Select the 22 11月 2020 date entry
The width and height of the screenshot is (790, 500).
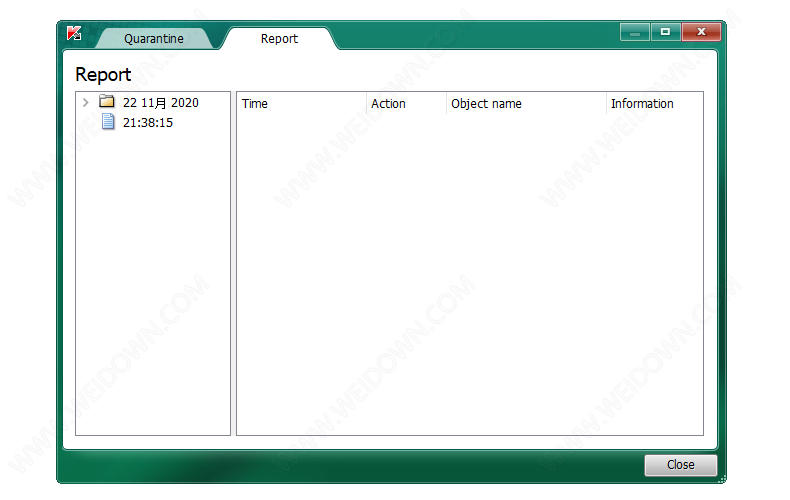click(x=160, y=103)
